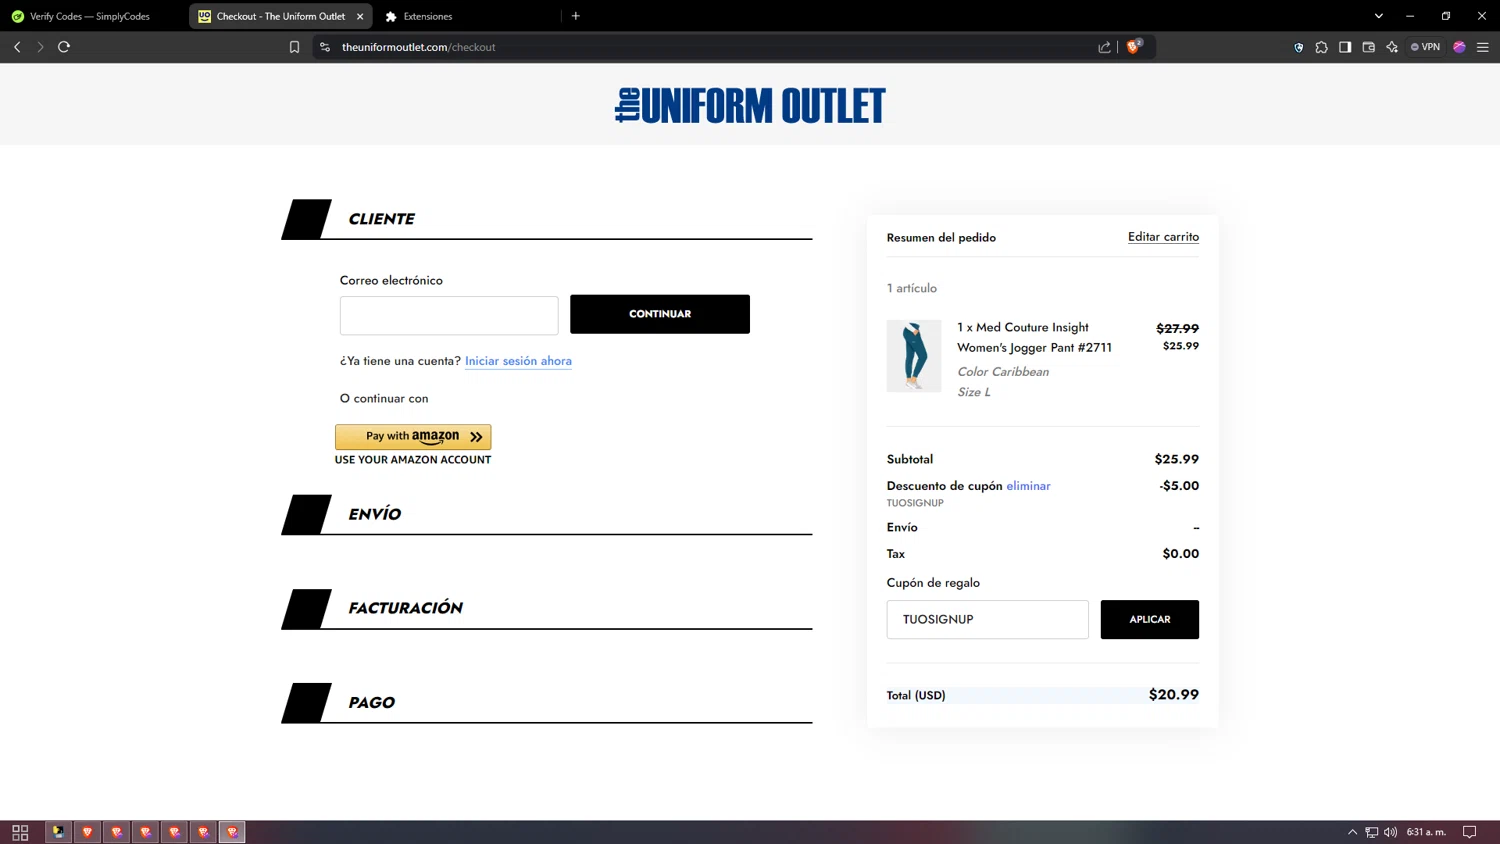Click the VPN button in the toolbar
Image resolution: width=1500 pixels, height=844 pixels.
(1425, 47)
